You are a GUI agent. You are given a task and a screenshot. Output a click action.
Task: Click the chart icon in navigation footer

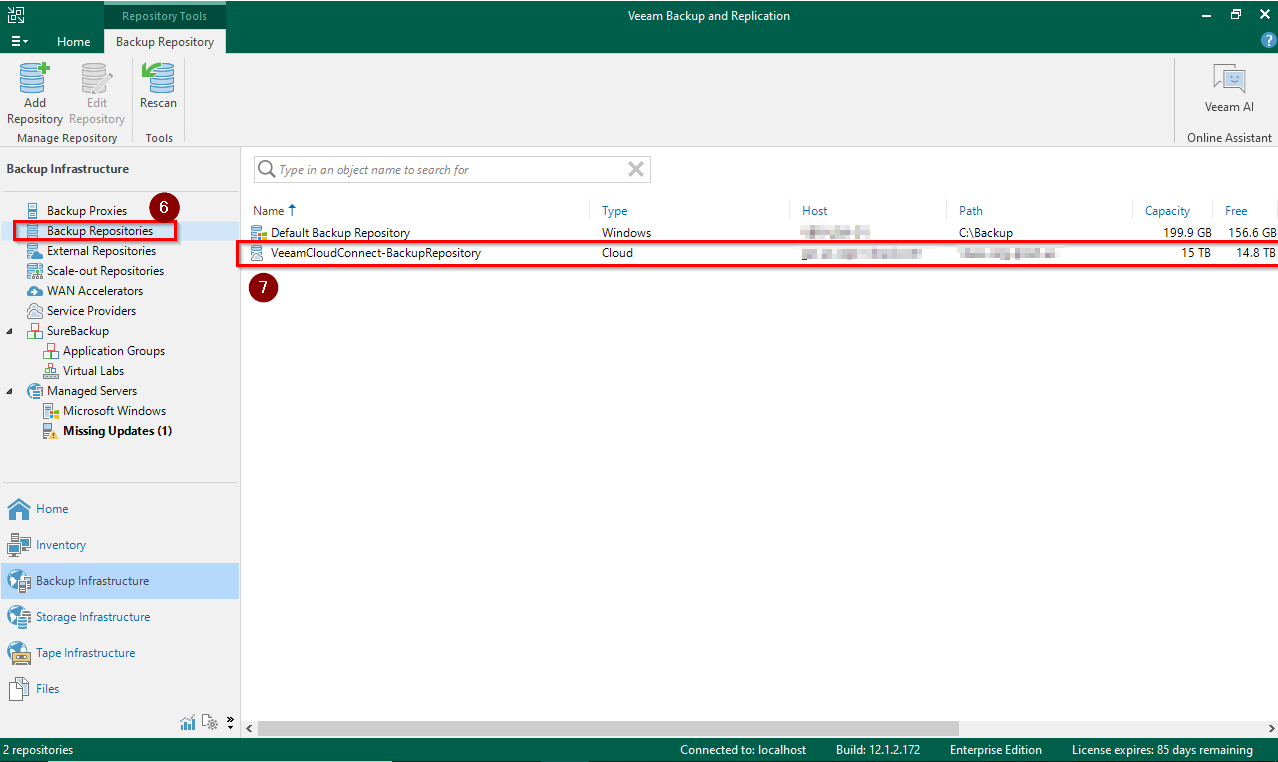tap(187, 722)
